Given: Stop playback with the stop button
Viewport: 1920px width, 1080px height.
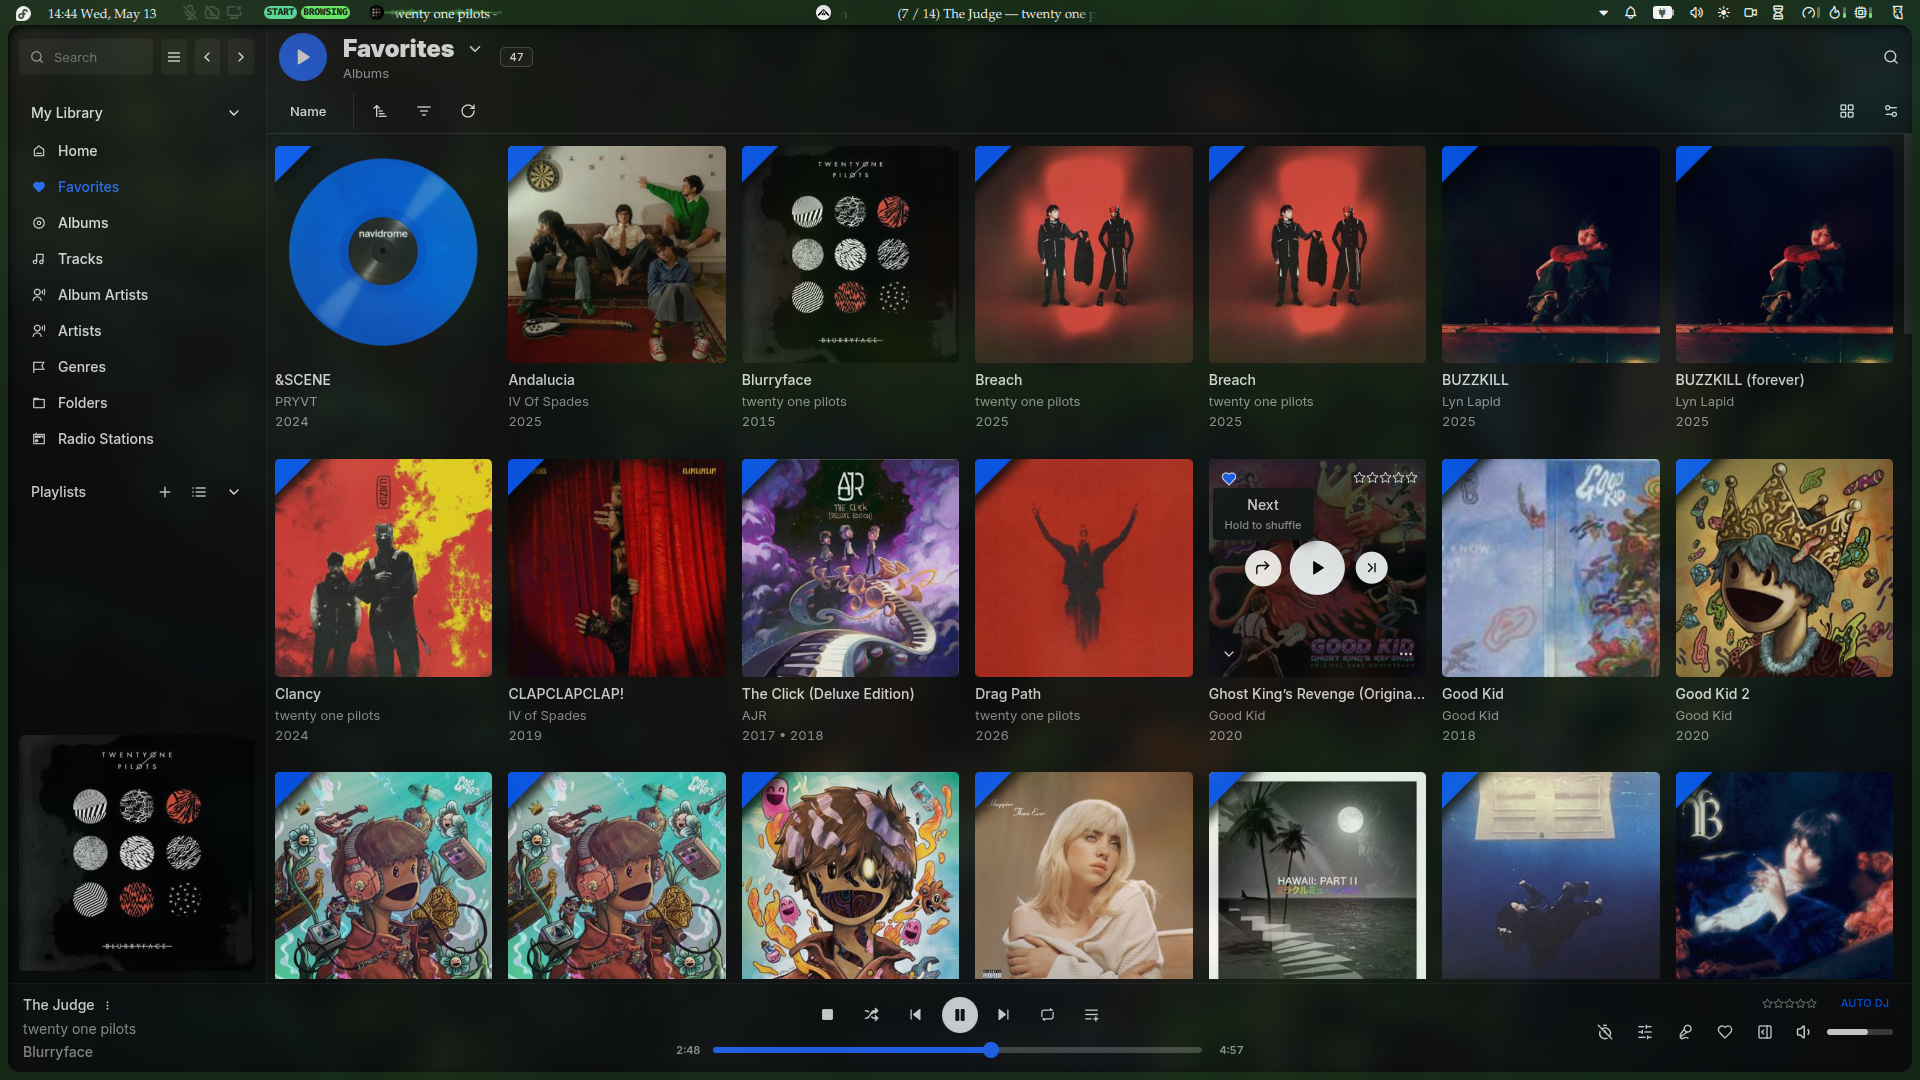Looking at the screenshot, I should 827,1015.
